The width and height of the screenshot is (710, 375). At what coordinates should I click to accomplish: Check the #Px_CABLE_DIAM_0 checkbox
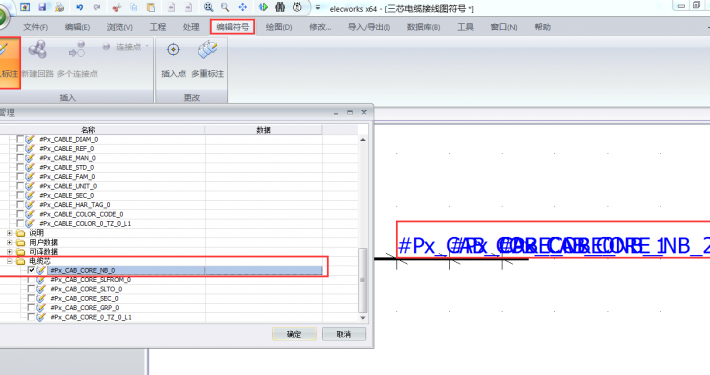coord(20,139)
